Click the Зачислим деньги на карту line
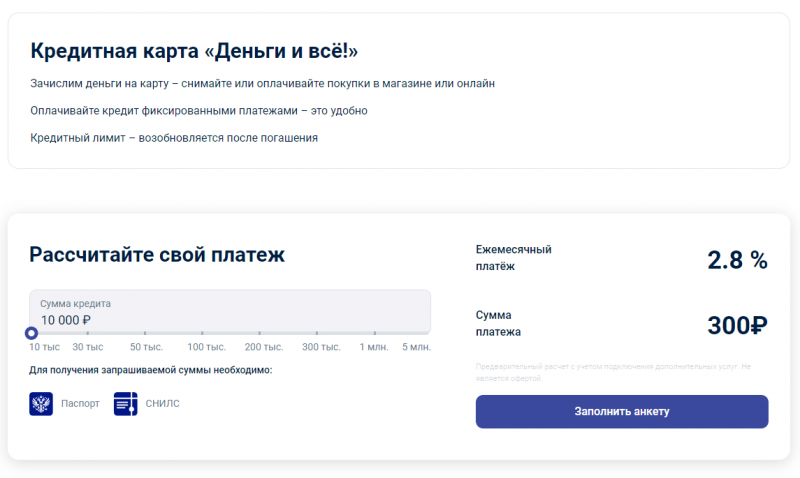 click(262, 84)
